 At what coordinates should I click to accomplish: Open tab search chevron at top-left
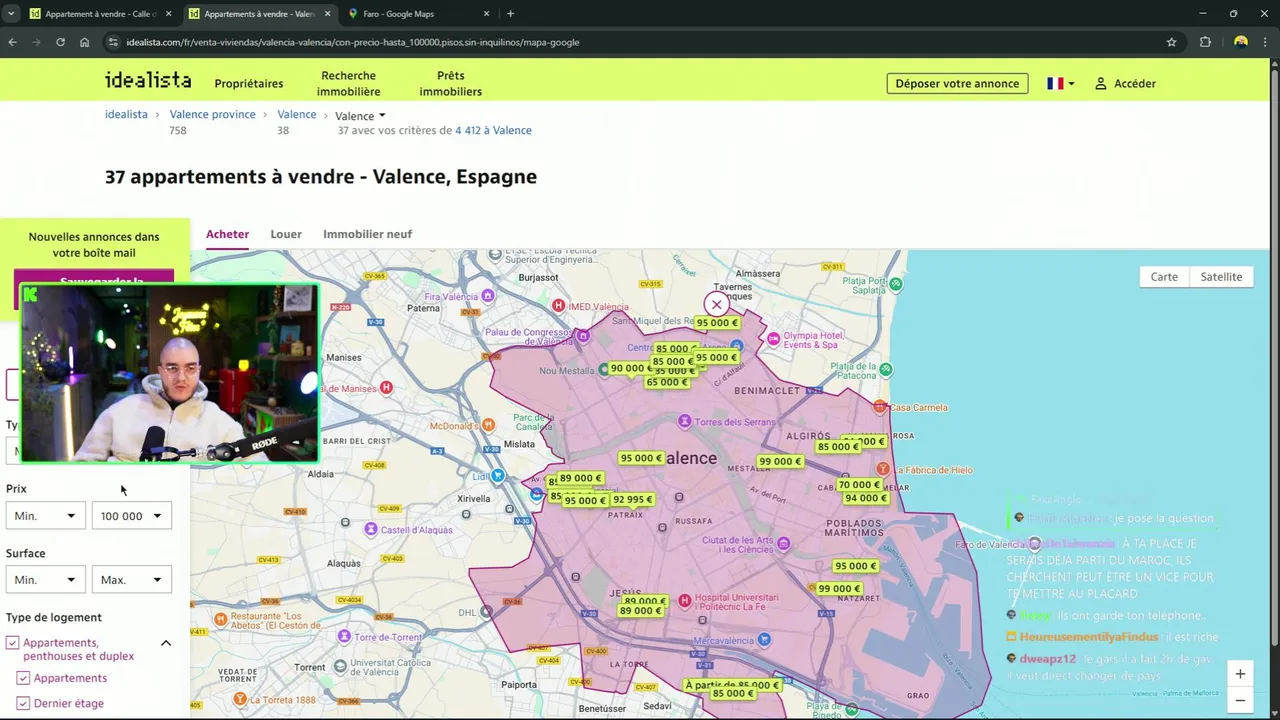pyautogui.click(x=11, y=14)
